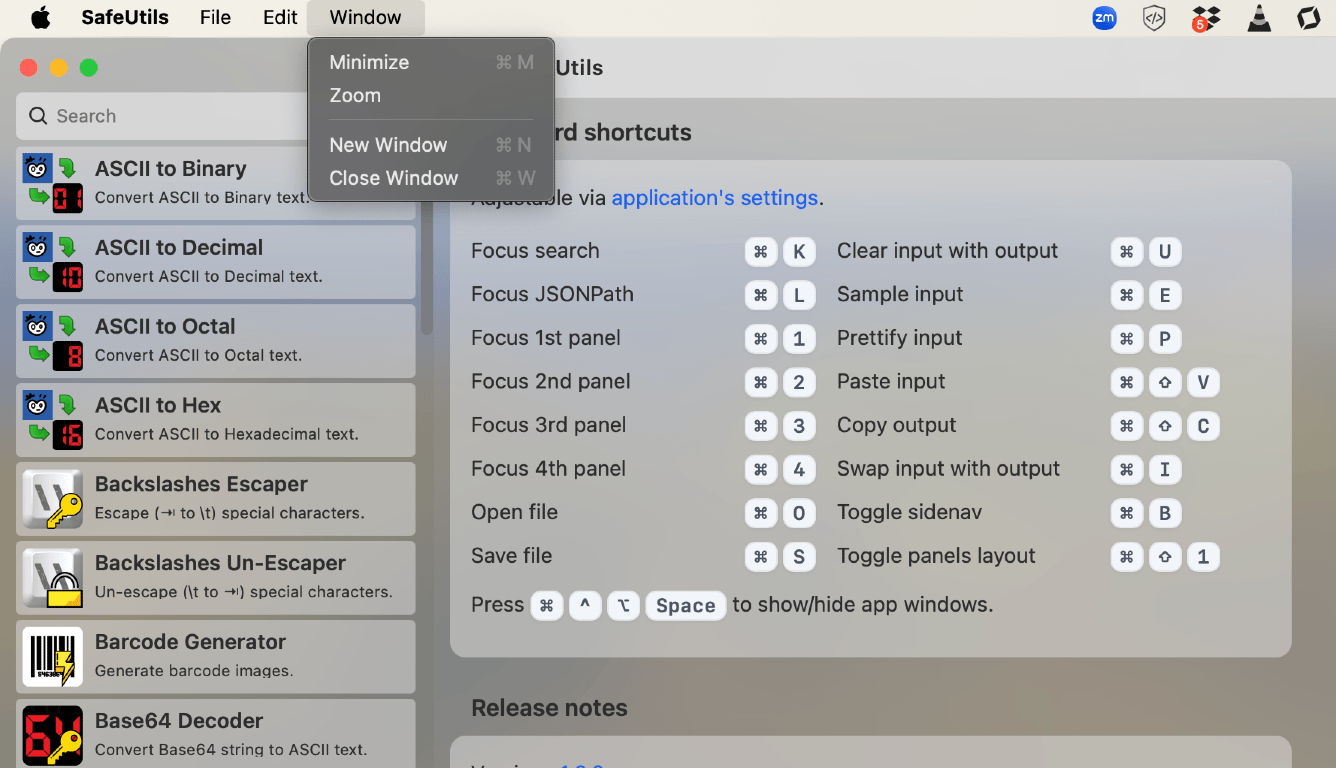1336x768 pixels.
Task: Click the Paste input label
Action: (x=891, y=382)
